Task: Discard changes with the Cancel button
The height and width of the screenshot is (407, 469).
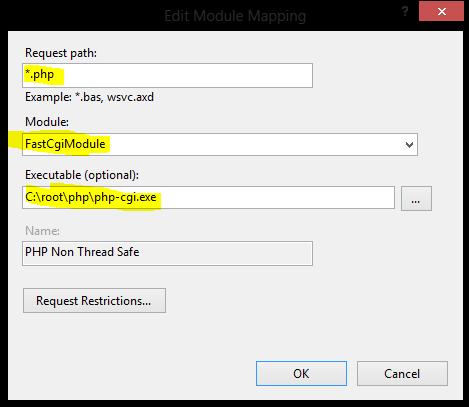Action: [402, 373]
